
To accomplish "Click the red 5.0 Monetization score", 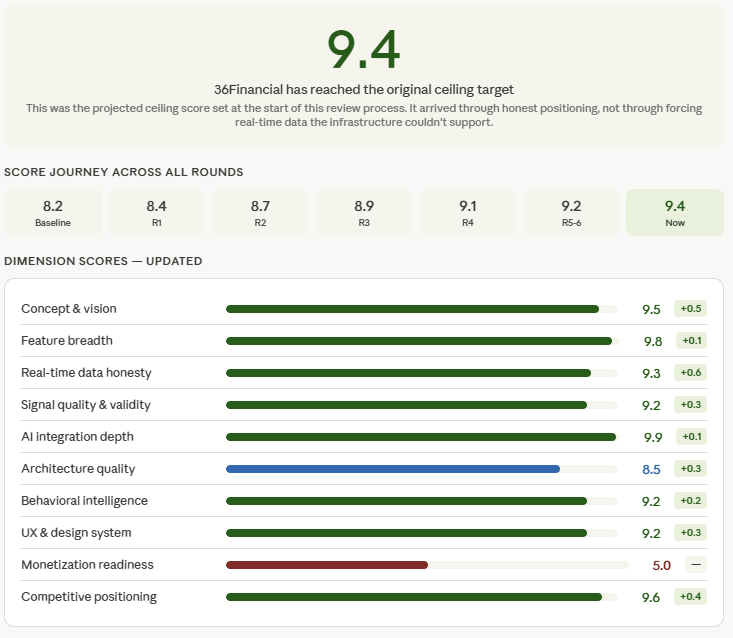I will 661,566.
